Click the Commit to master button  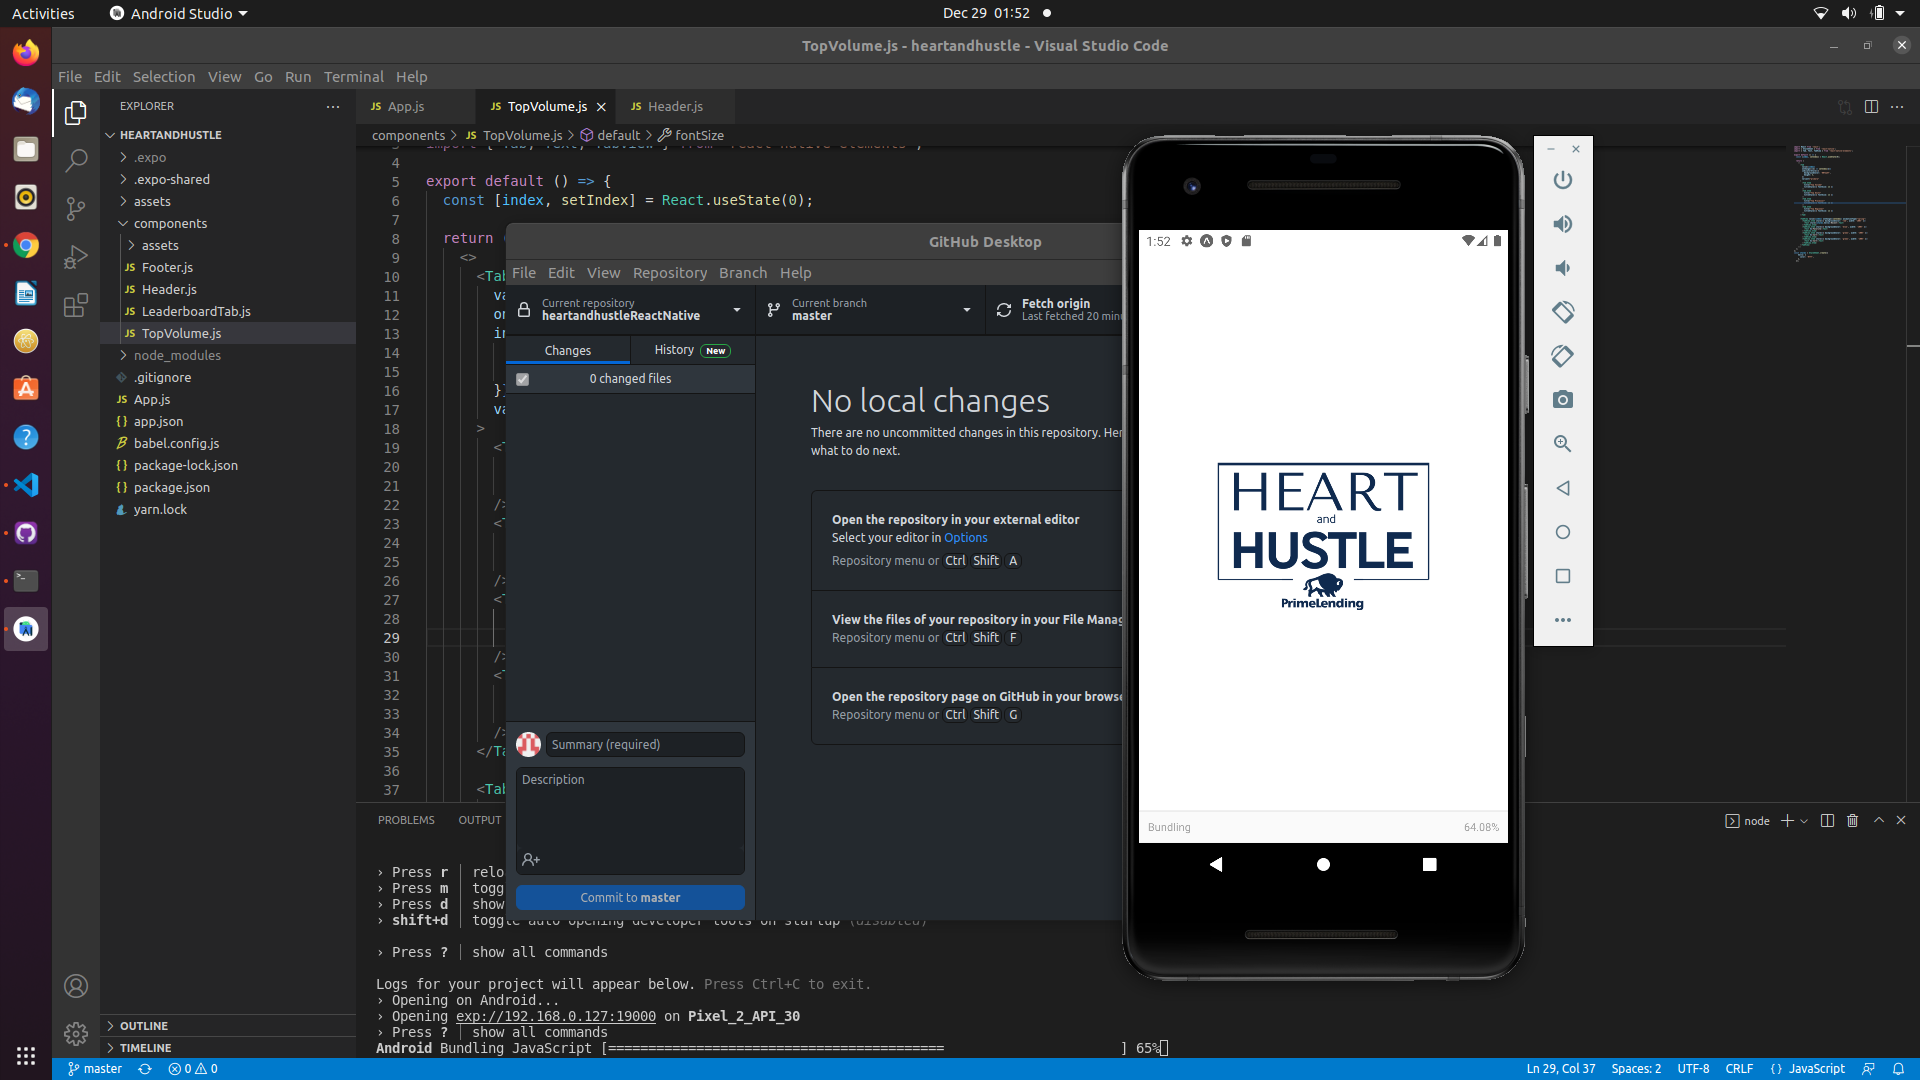click(630, 898)
